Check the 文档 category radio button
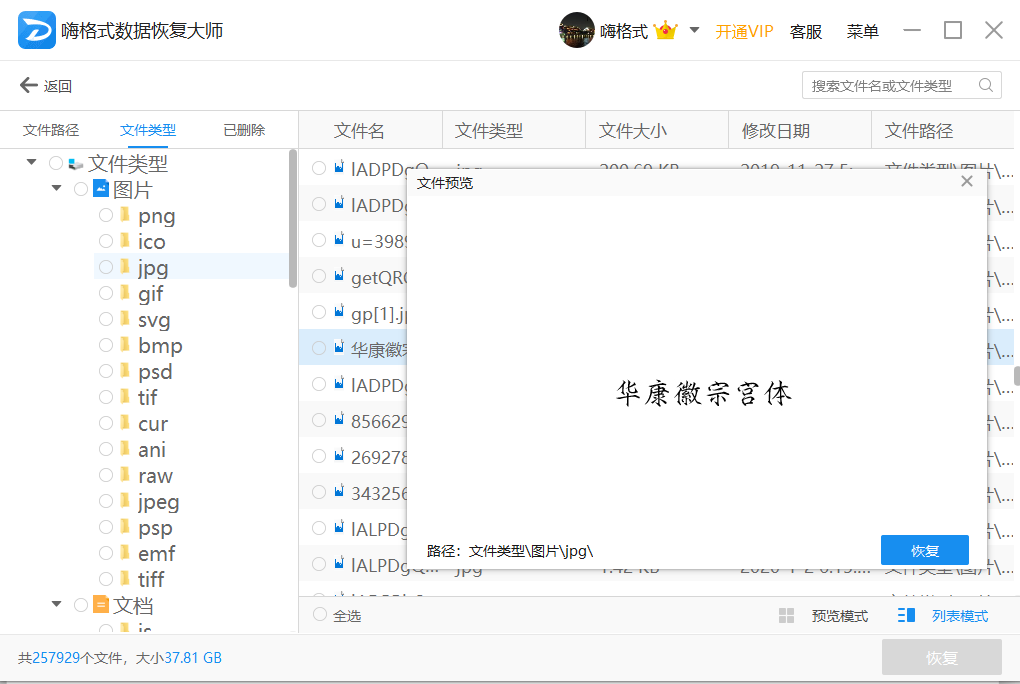This screenshot has height=684, width=1020. 81,605
